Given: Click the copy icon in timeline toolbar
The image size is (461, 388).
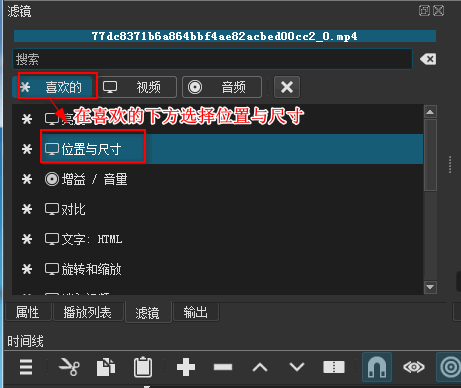Looking at the screenshot, I should pyautogui.click(x=106, y=367).
